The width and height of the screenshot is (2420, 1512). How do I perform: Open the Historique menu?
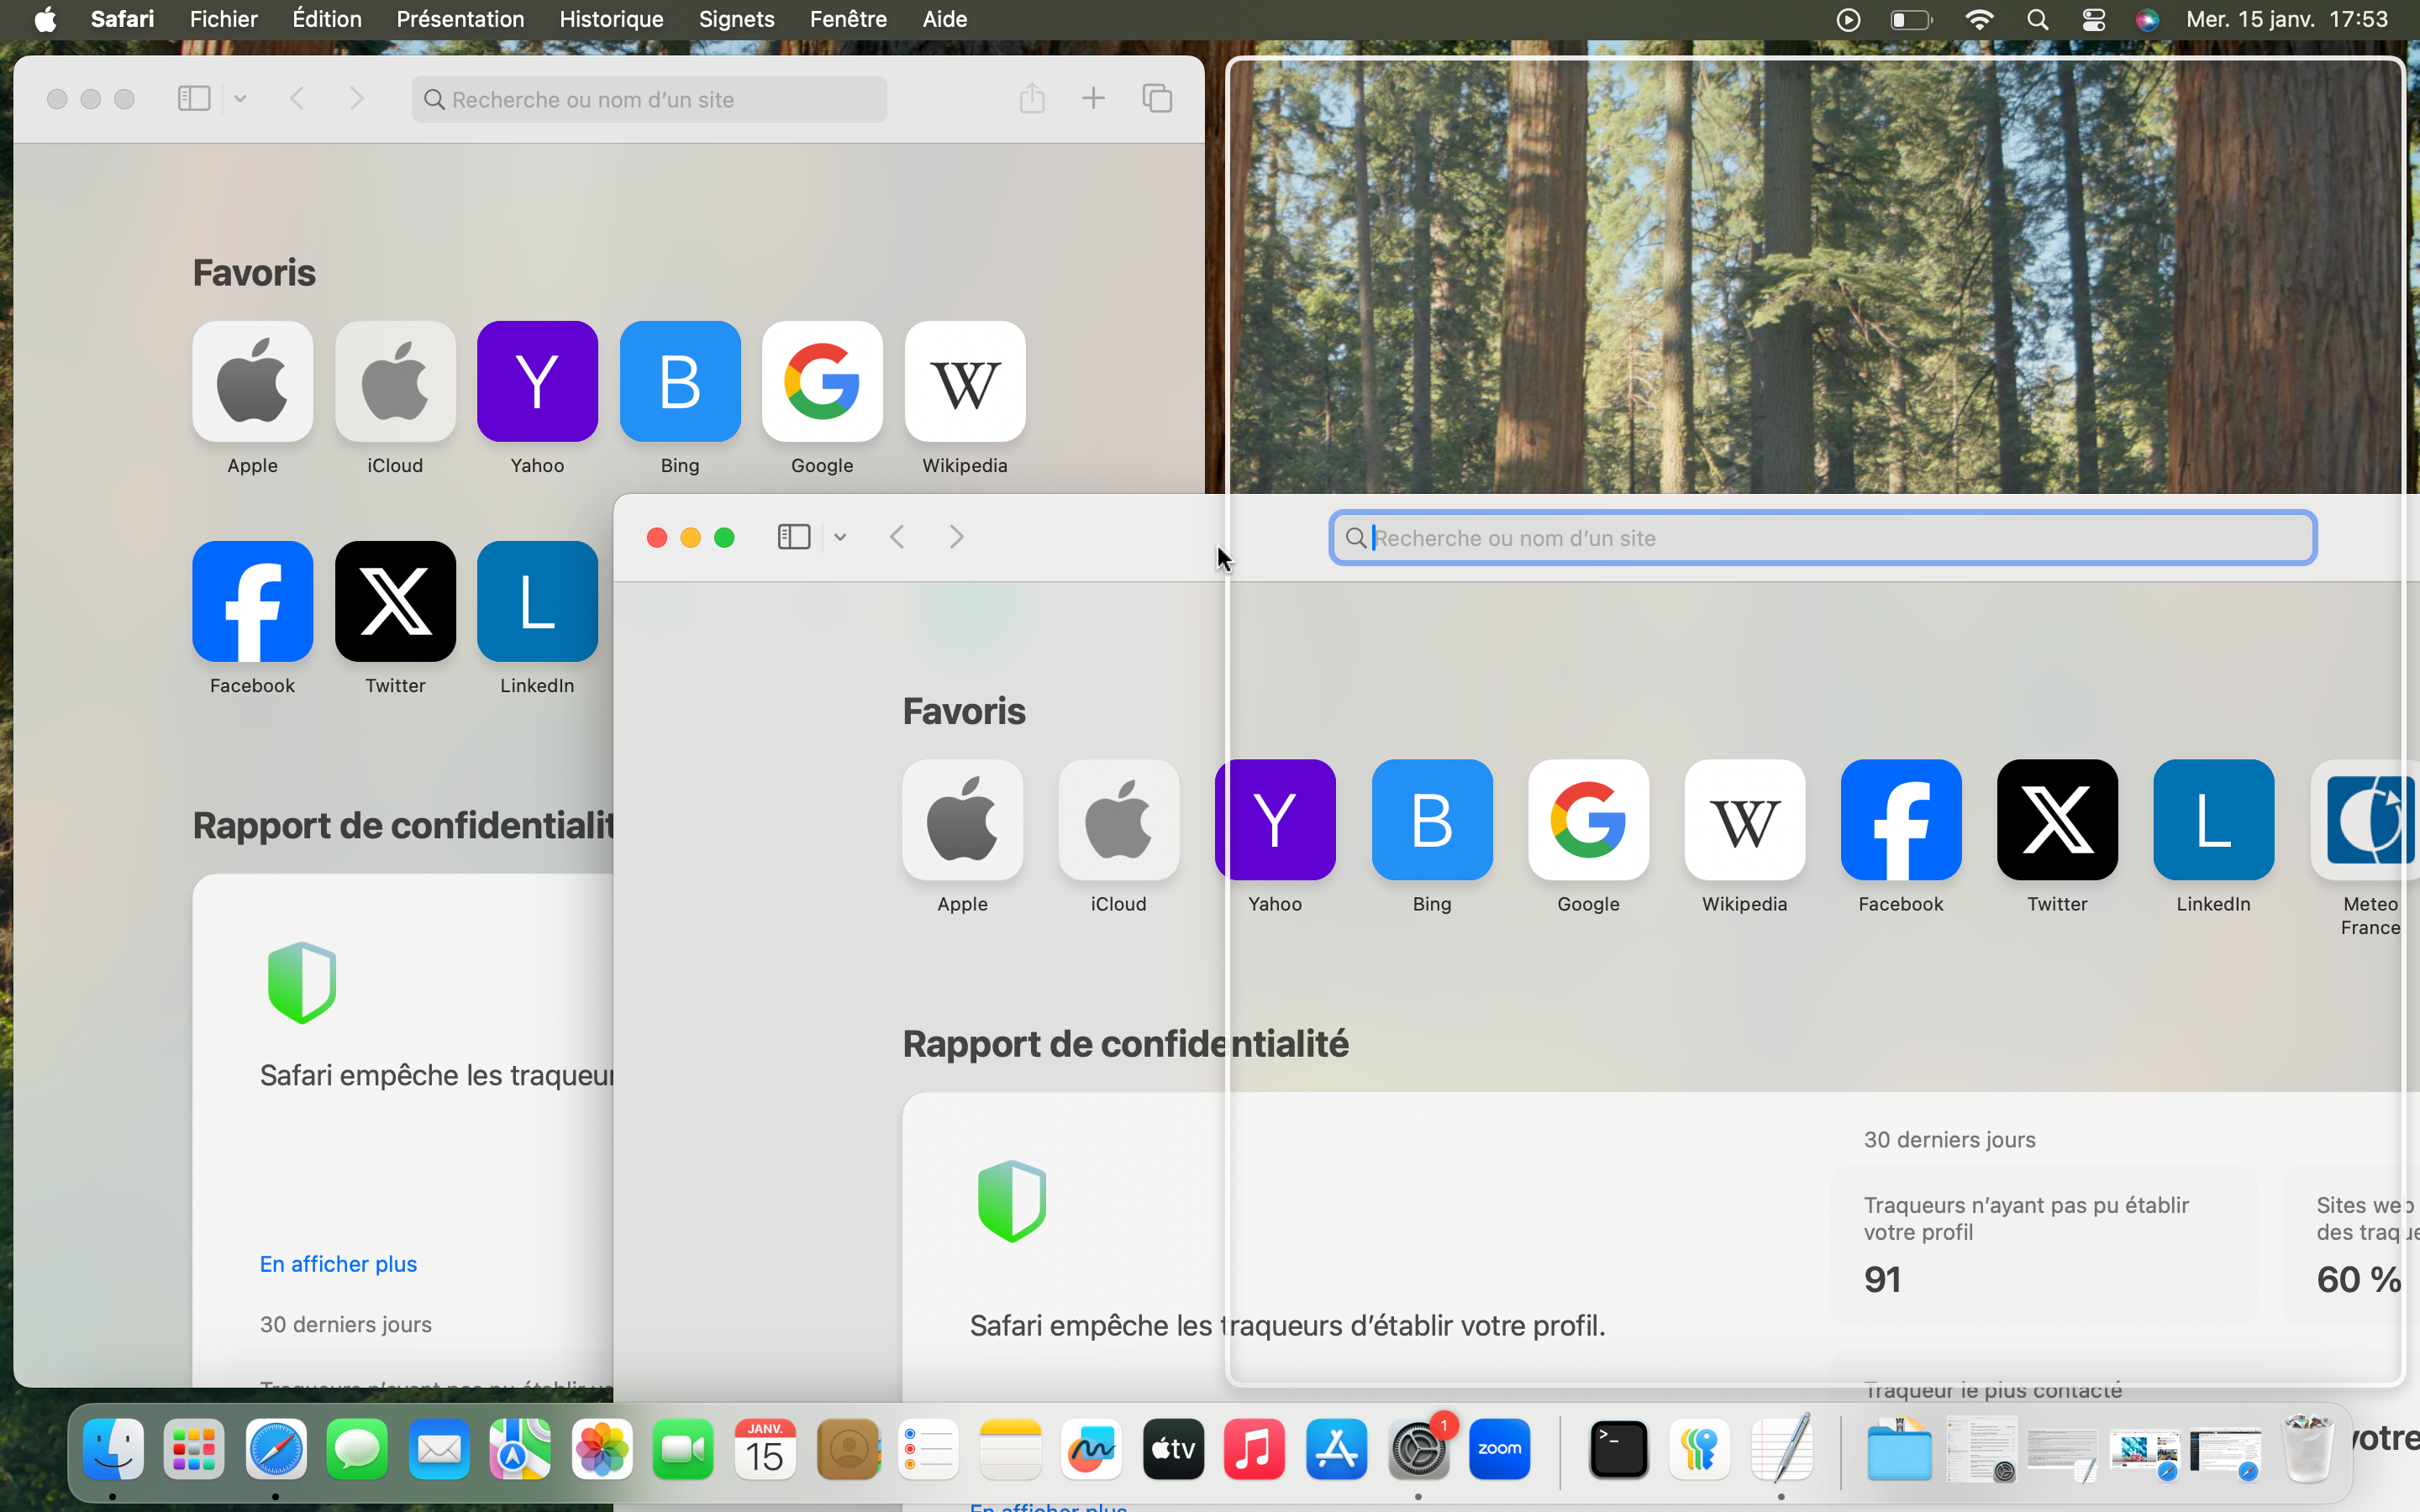(611, 19)
